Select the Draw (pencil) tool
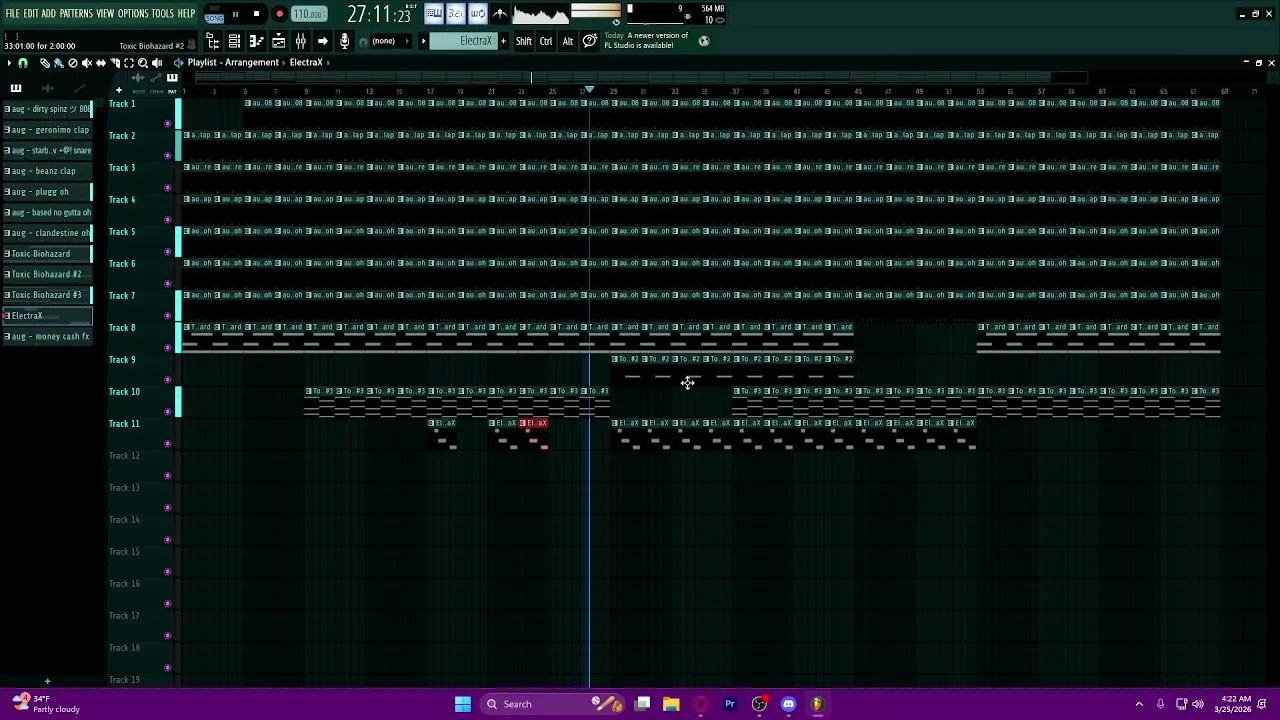This screenshot has width=1280, height=720. 45,63
